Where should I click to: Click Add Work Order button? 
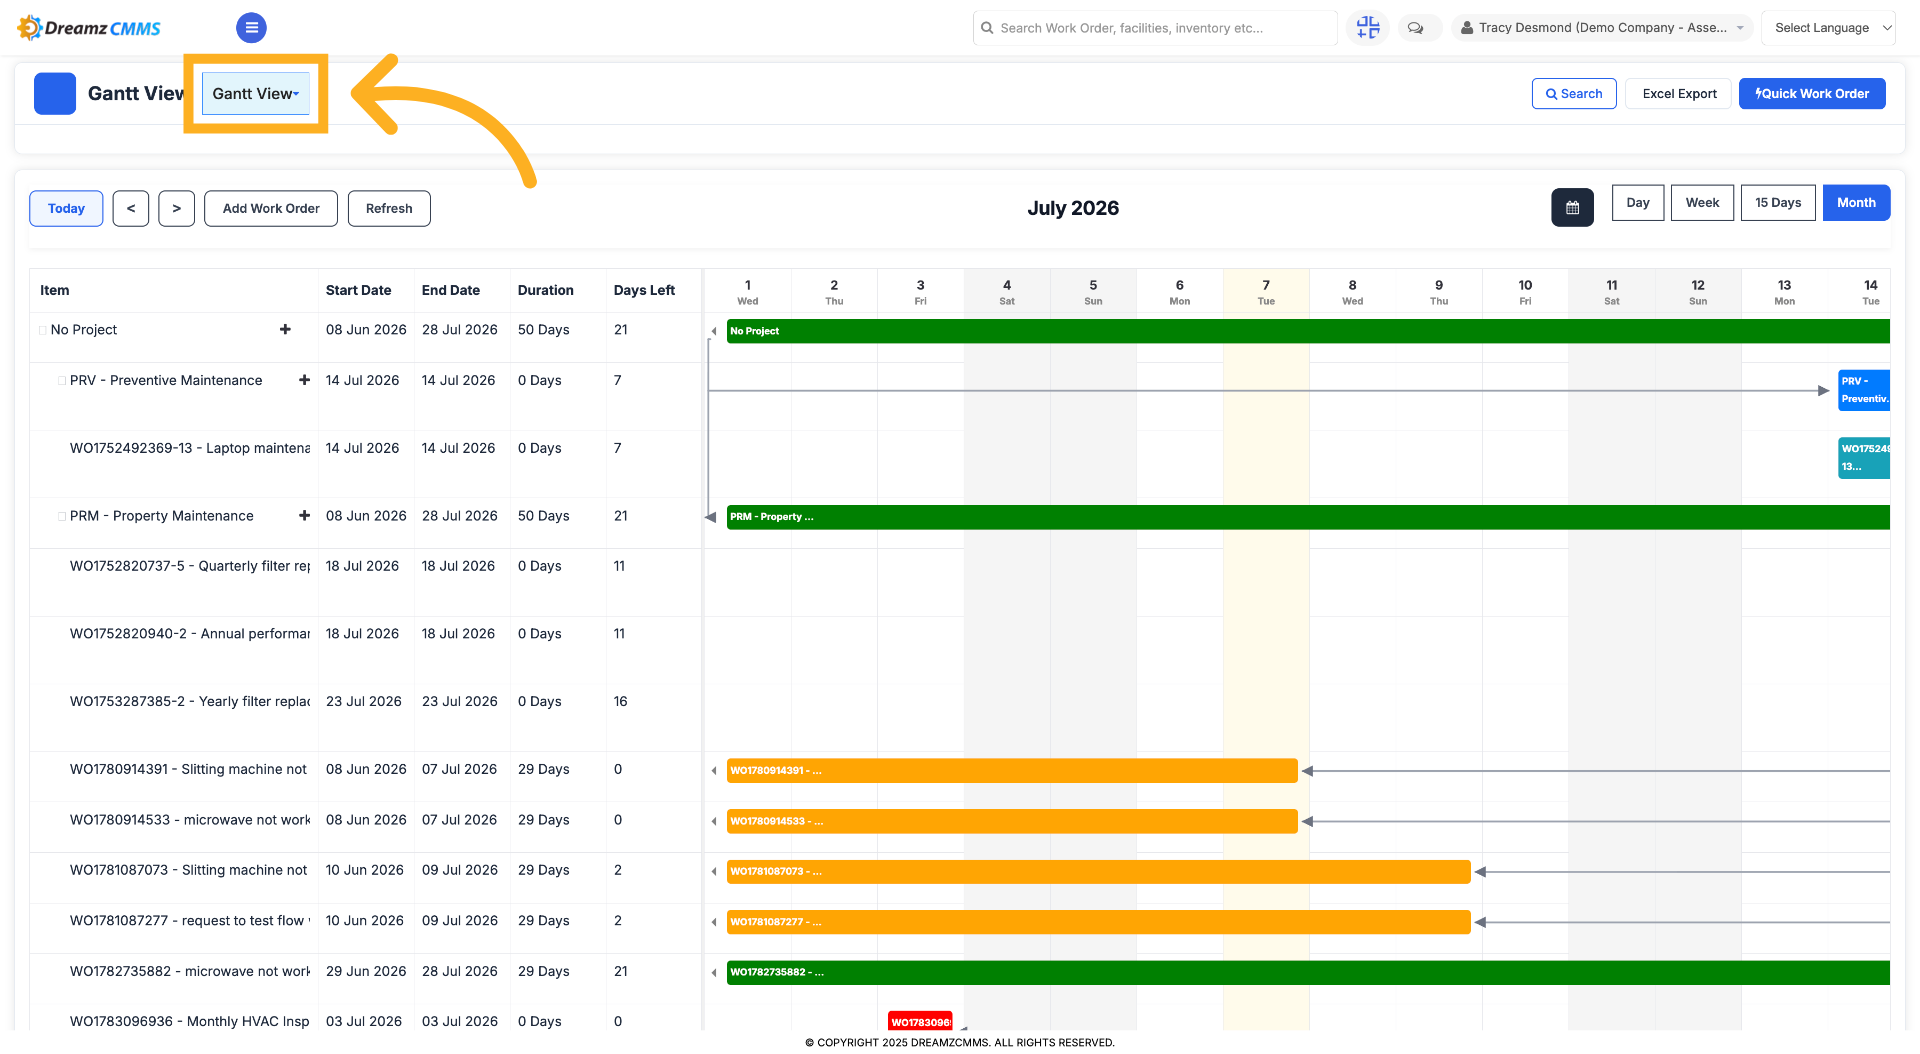[x=271, y=209]
